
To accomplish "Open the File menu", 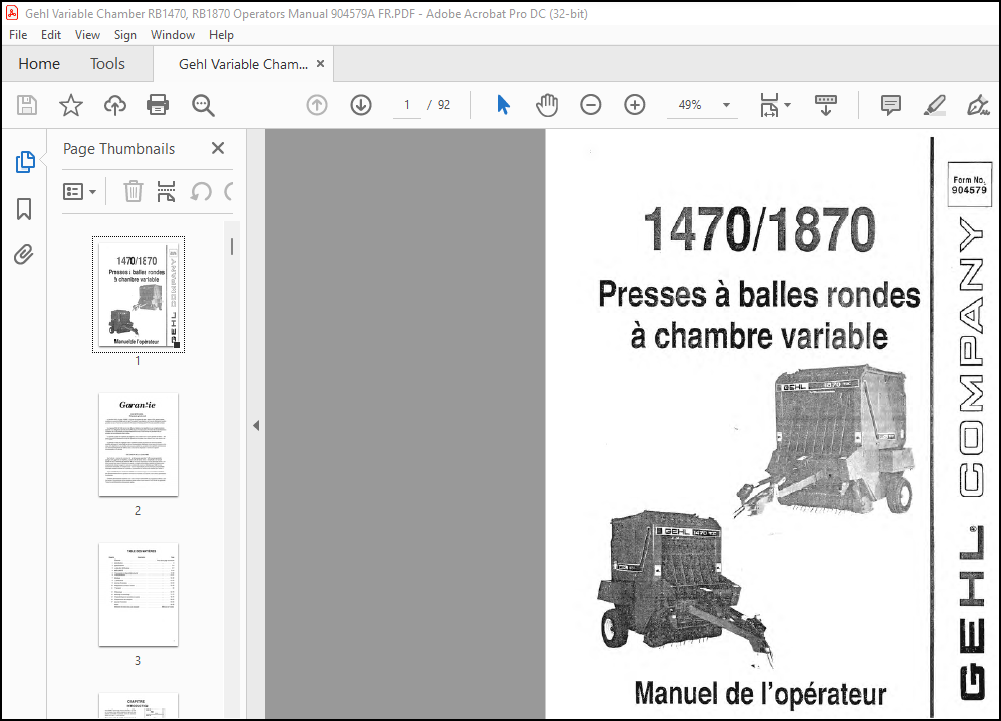I will pyautogui.click(x=18, y=35).
